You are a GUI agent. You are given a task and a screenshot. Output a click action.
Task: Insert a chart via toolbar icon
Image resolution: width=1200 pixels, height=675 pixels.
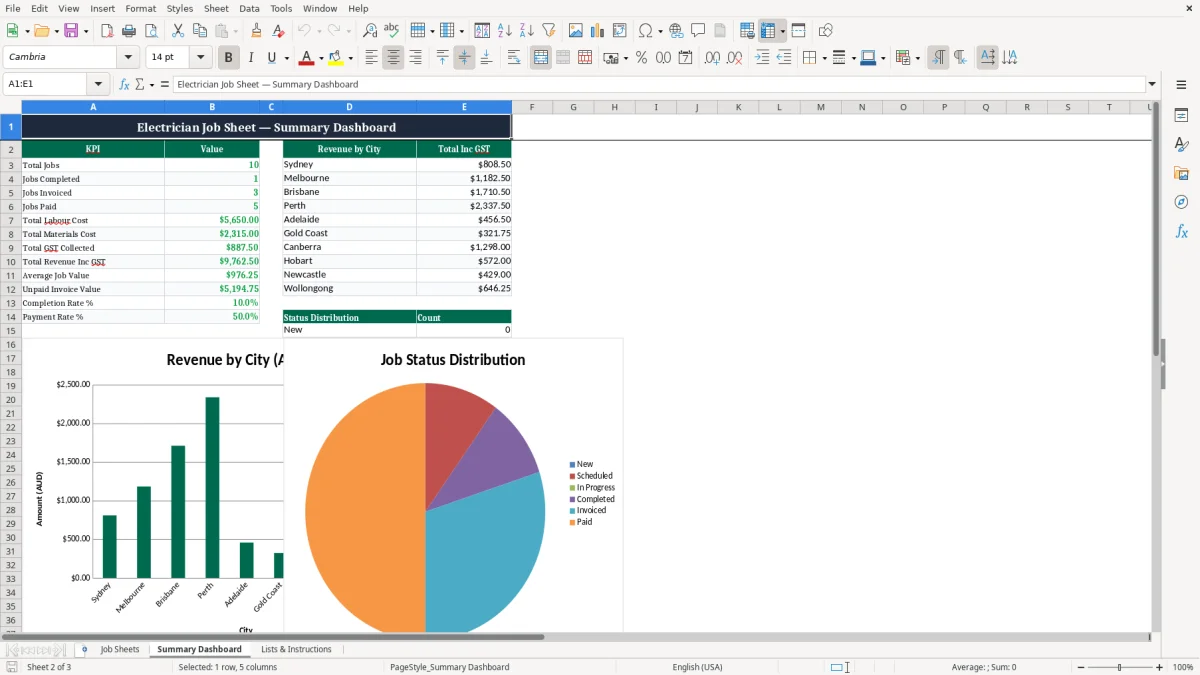point(598,31)
